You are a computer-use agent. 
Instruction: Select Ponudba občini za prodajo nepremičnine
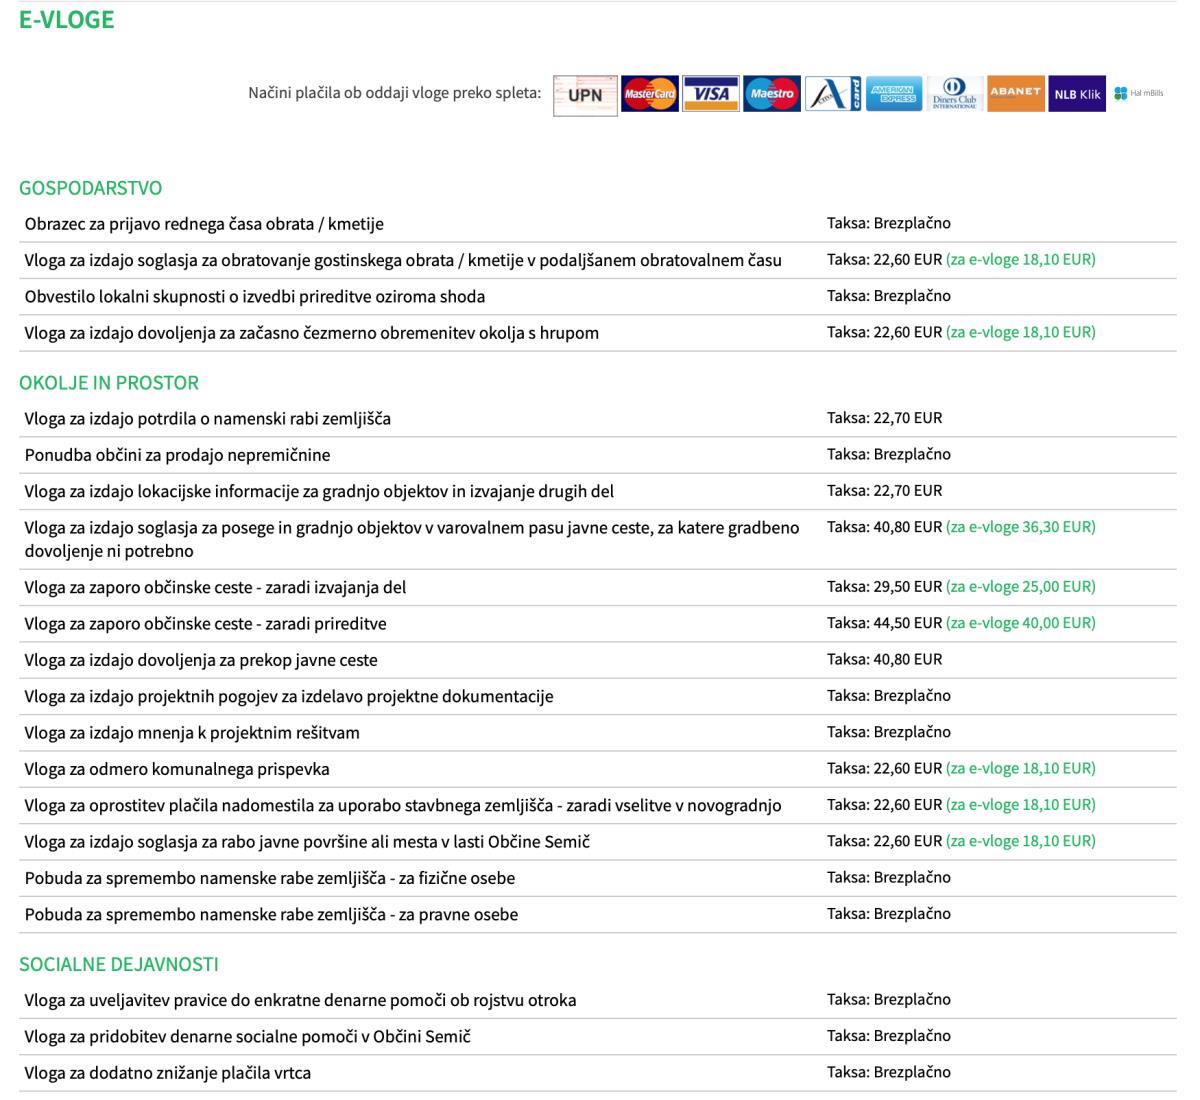pyautogui.click(x=177, y=455)
